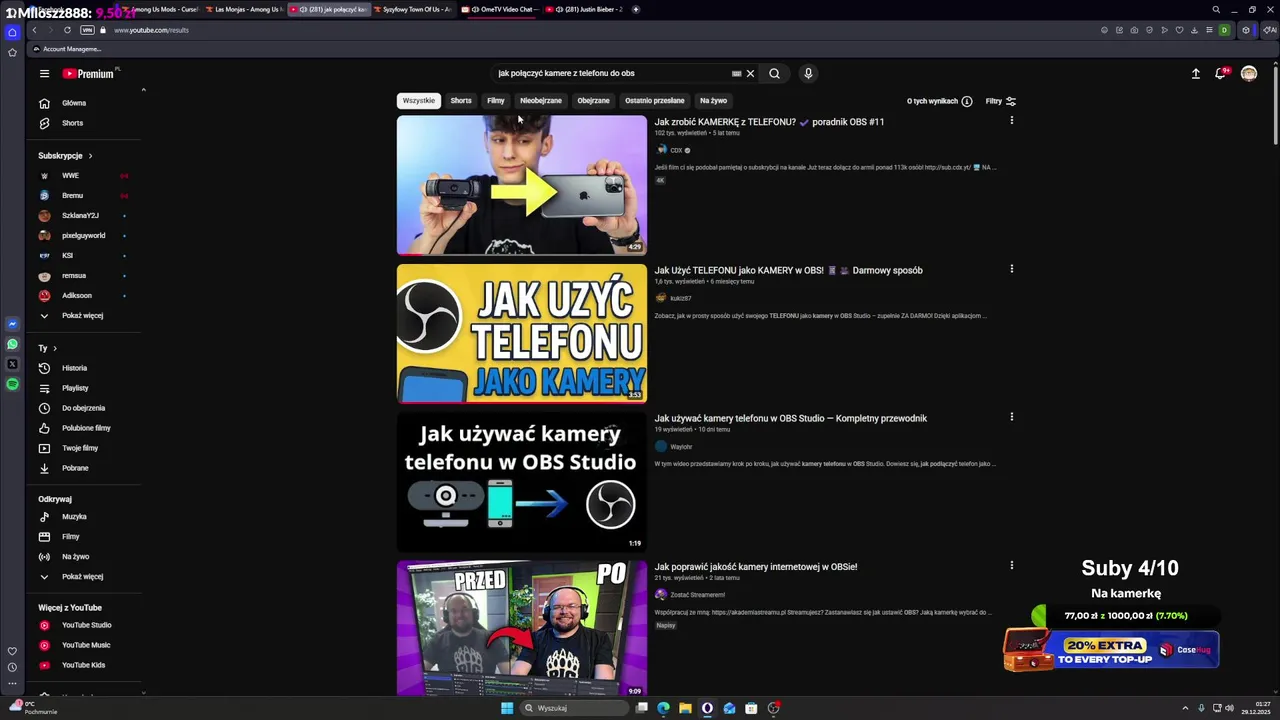Open Windows Start button
This screenshot has width=1280, height=720.
pyautogui.click(x=507, y=708)
